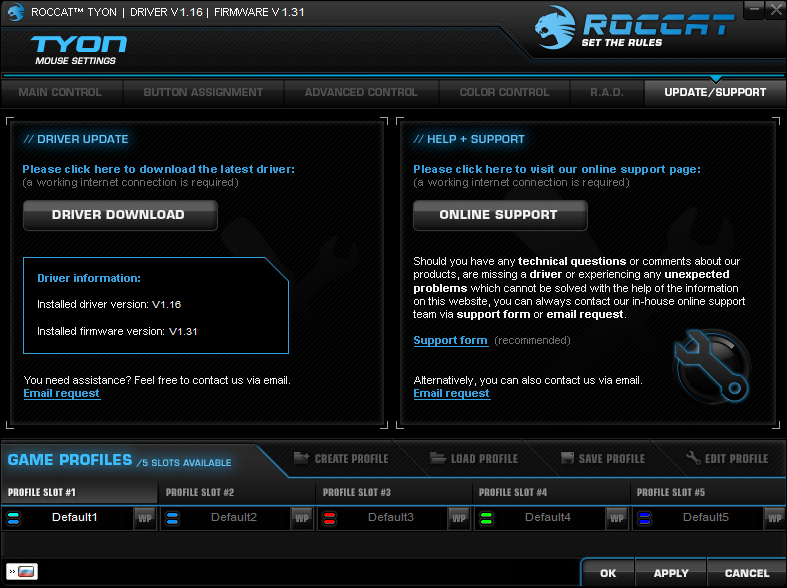Image resolution: width=787 pixels, height=588 pixels.
Task: Select Profile Slot #1 header
Action: pyautogui.click(x=79, y=492)
